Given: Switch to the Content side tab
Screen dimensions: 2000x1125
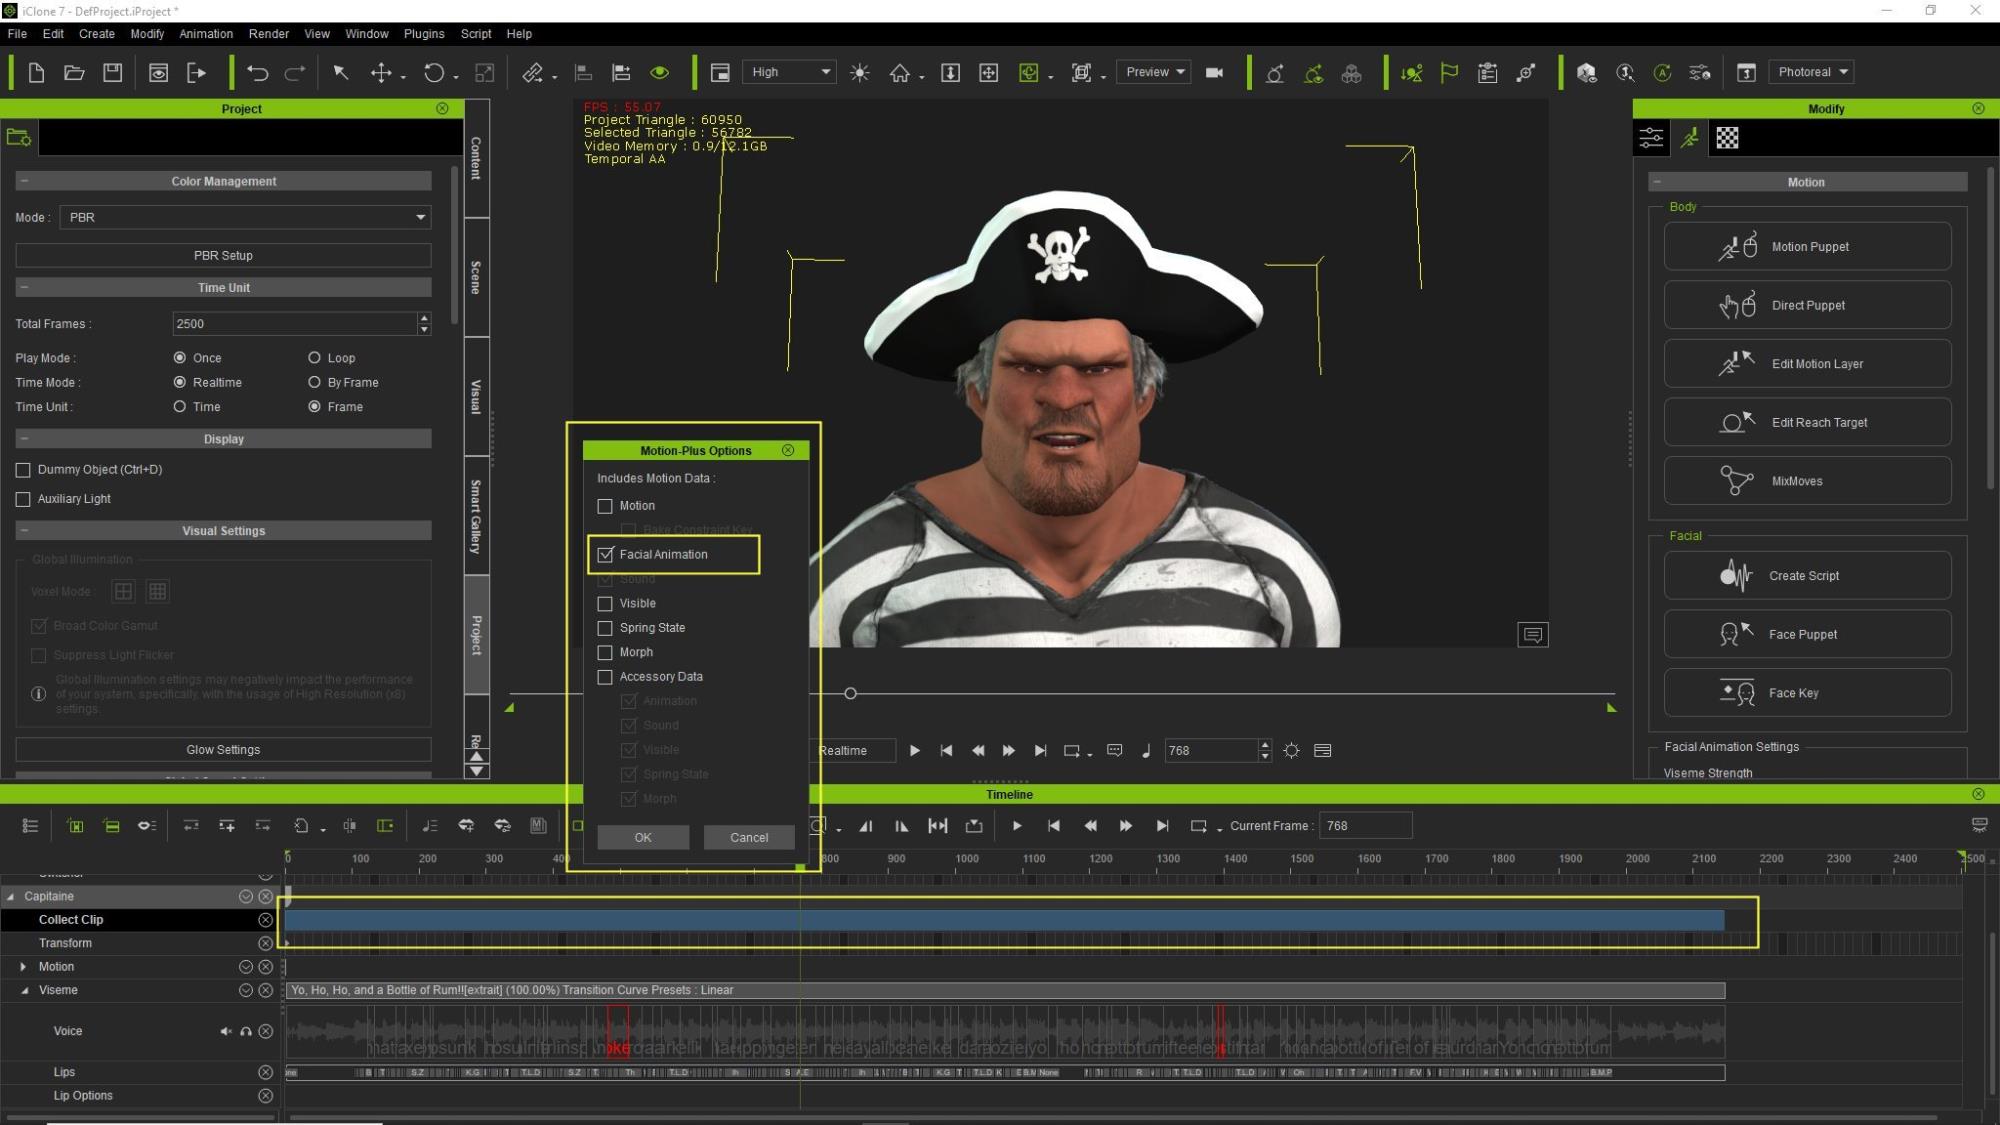Looking at the screenshot, I should pyautogui.click(x=477, y=158).
